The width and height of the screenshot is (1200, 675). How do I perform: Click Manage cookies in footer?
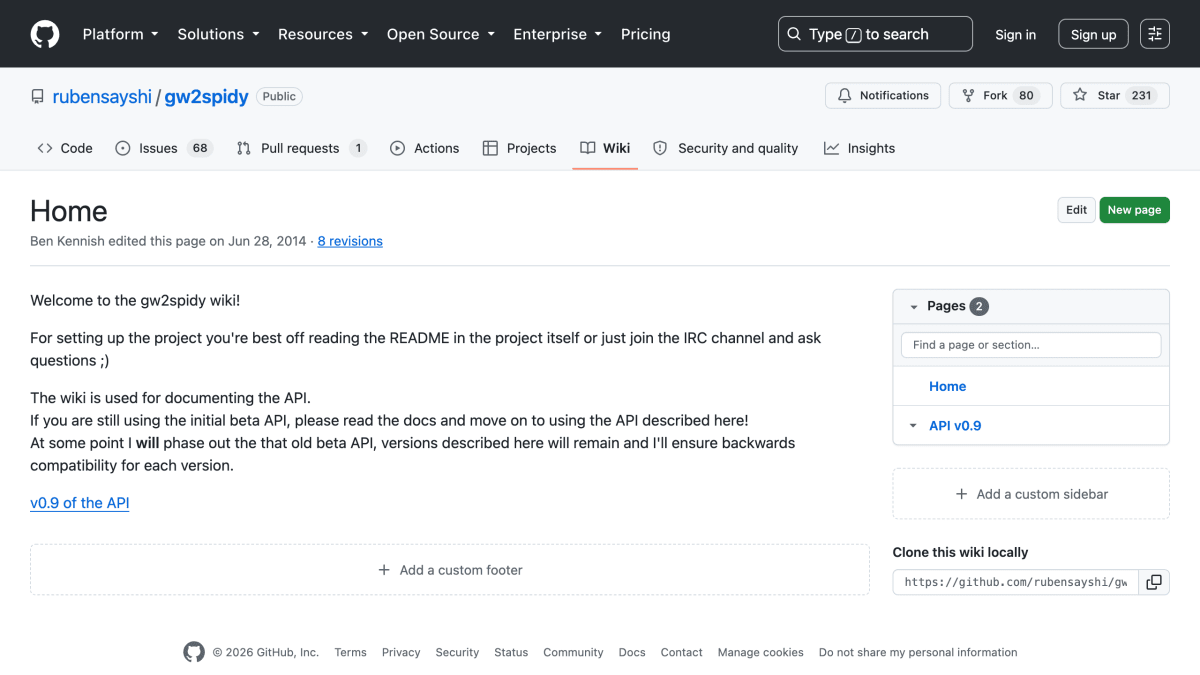[760, 652]
